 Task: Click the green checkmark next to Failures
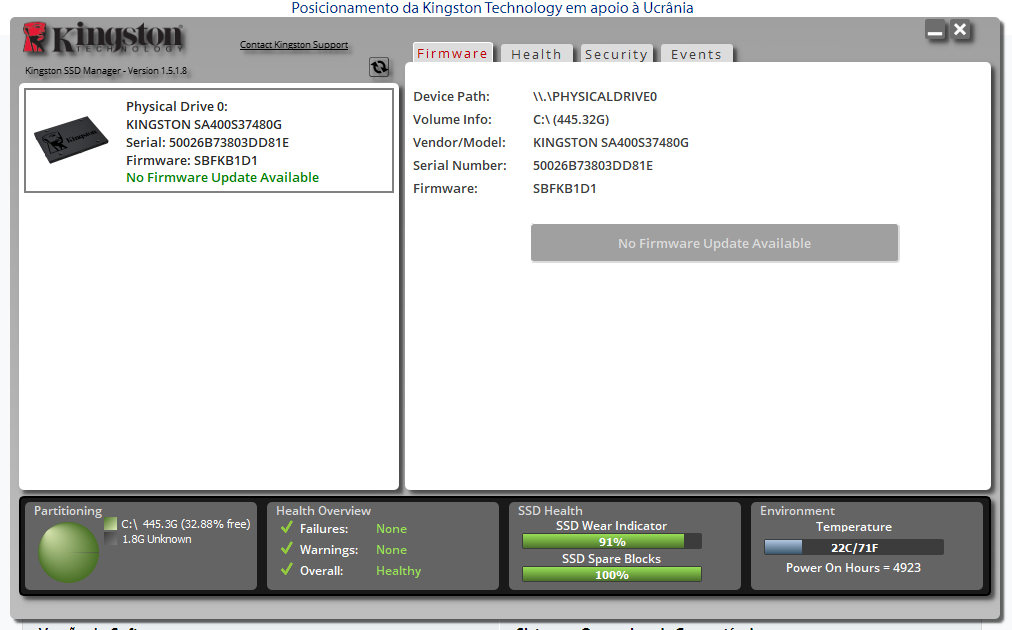click(287, 527)
